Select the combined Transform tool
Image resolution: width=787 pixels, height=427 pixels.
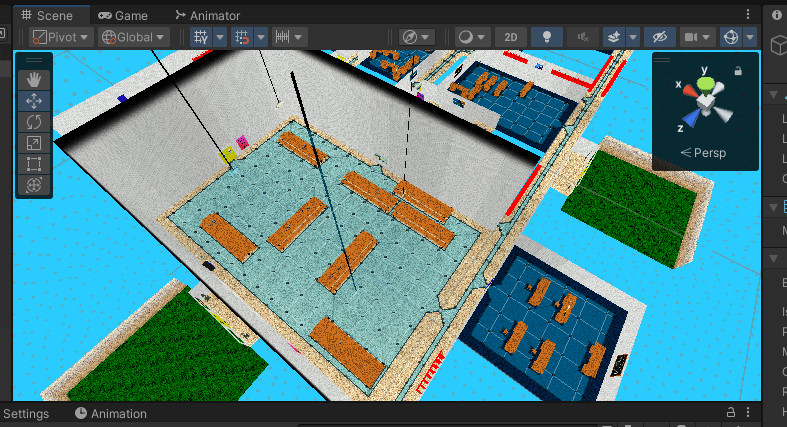click(34, 185)
